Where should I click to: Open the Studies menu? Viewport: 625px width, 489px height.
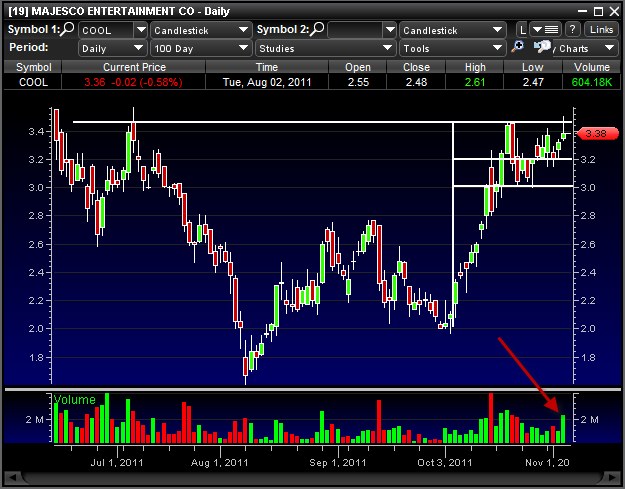[325, 47]
